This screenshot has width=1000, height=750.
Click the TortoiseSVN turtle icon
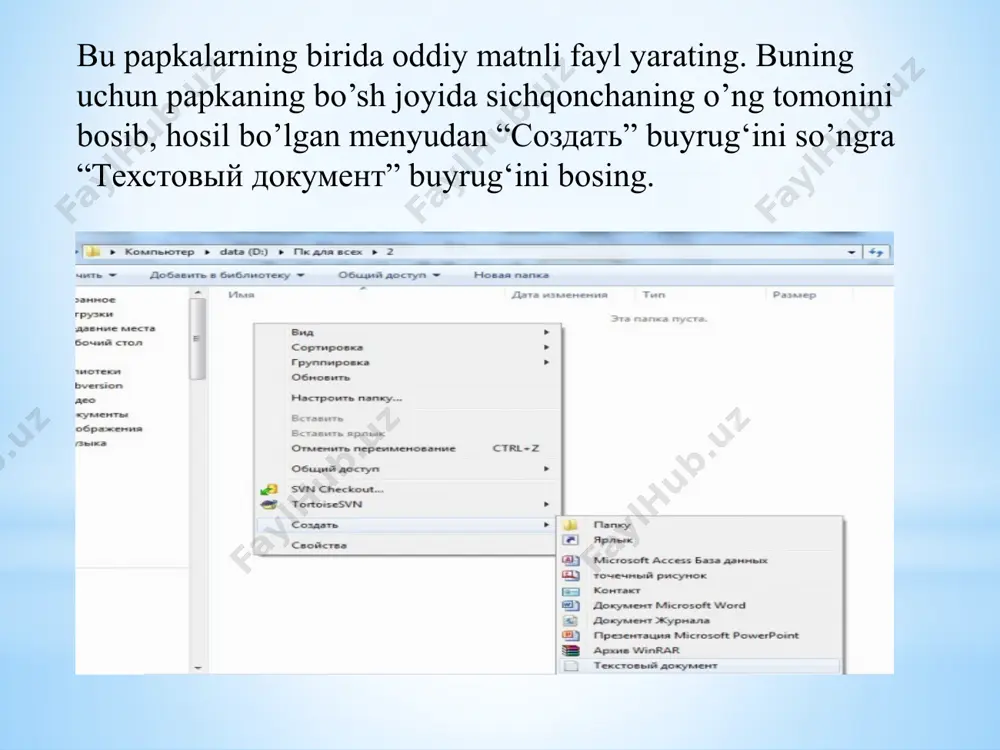point(269,504)
